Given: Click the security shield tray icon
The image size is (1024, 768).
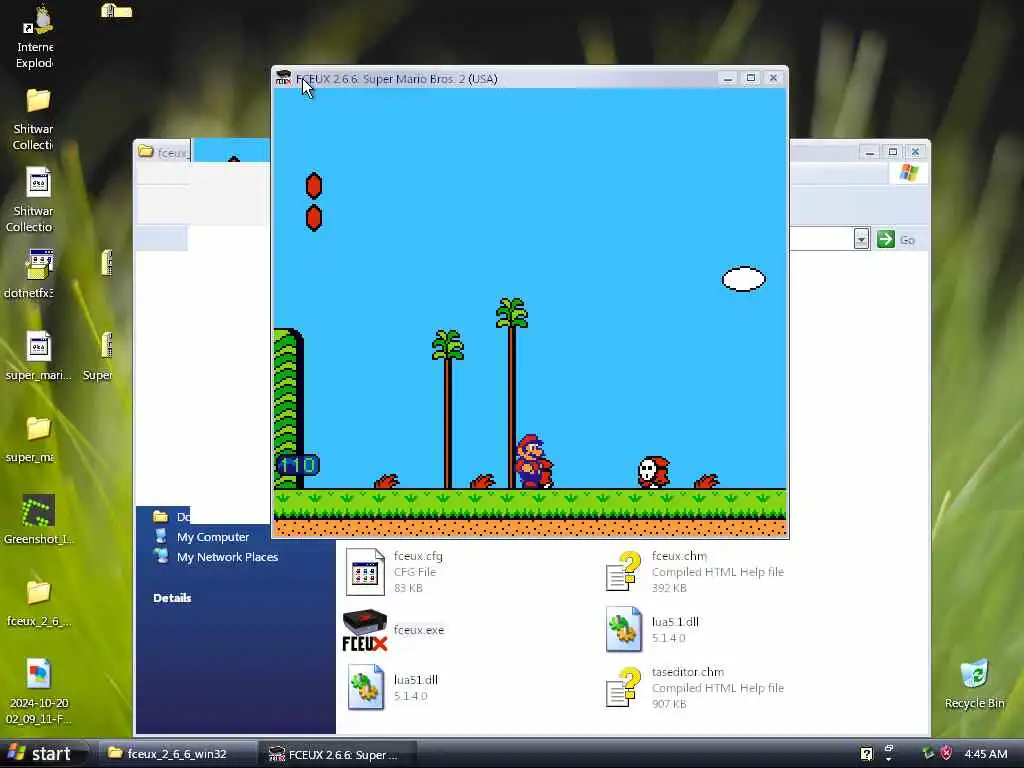Looking at the screenshot, I should (946, 753).
